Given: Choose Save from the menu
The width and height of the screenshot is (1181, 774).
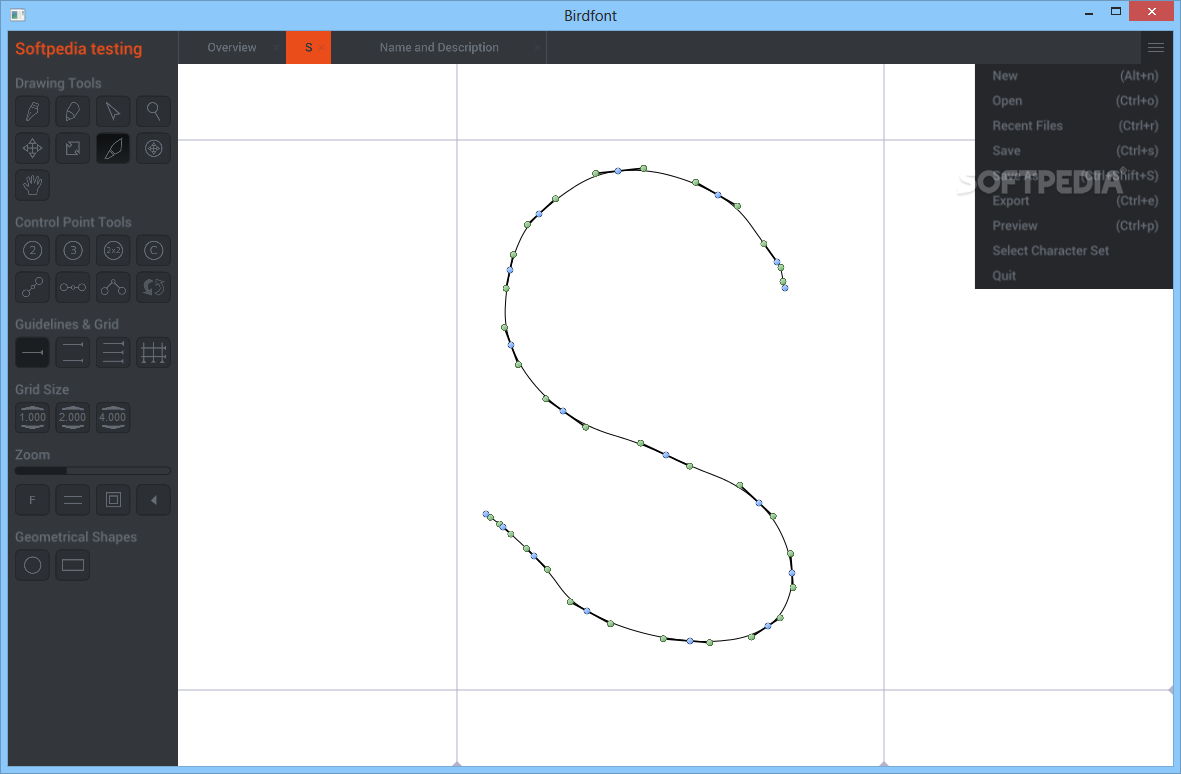Looking at the screenshot, I should (1075, 151).
